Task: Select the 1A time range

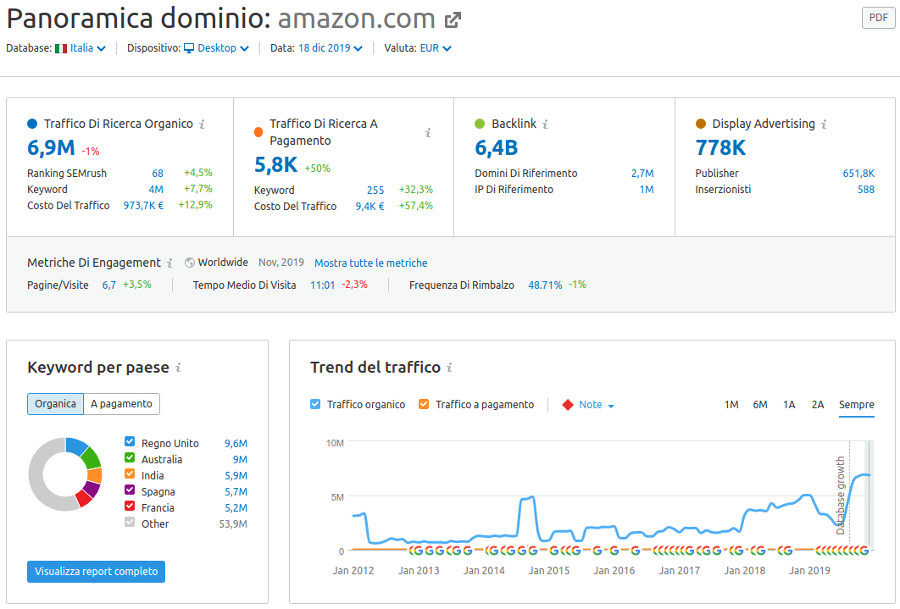Action: pos(789,405)
